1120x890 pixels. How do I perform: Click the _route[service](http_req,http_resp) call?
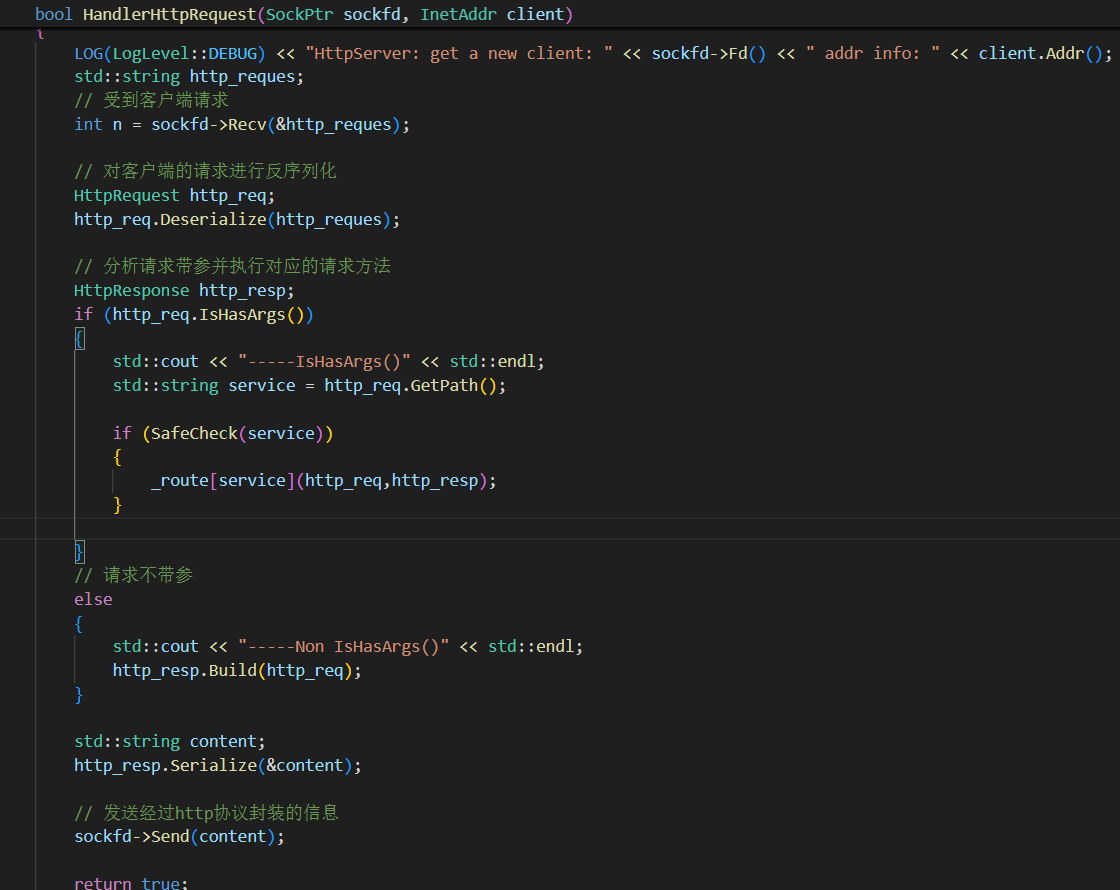point(324,481)
